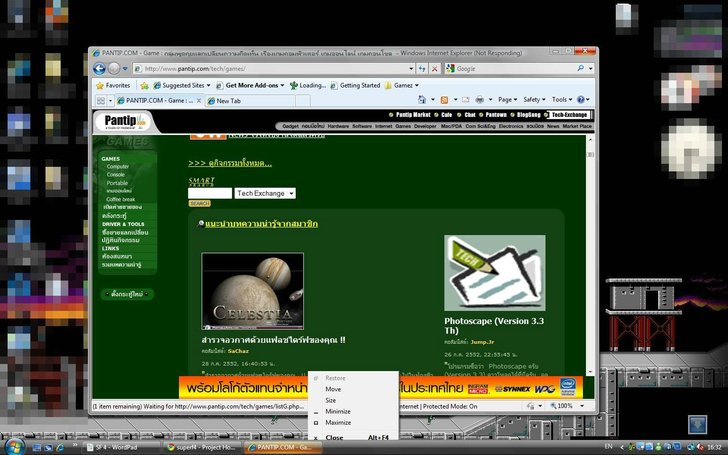Screen dimensions: 728x455
Task: Open the Photoscape (Version 3.3 Th) title link
Action: coord(494,325)
